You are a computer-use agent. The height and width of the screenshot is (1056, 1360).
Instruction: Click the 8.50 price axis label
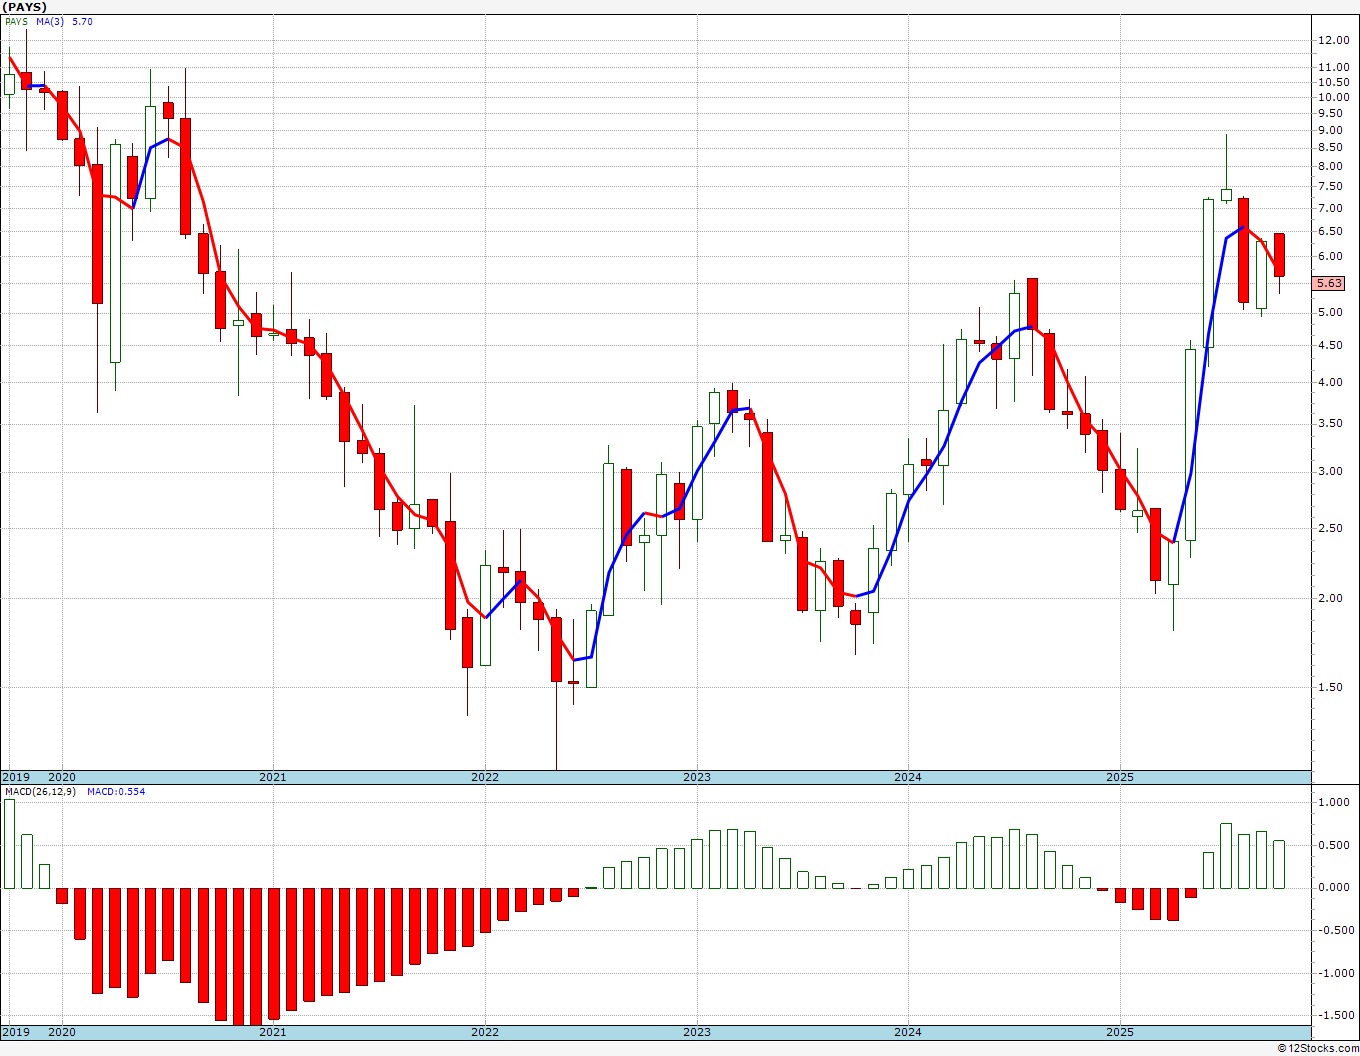[1330, 148]
